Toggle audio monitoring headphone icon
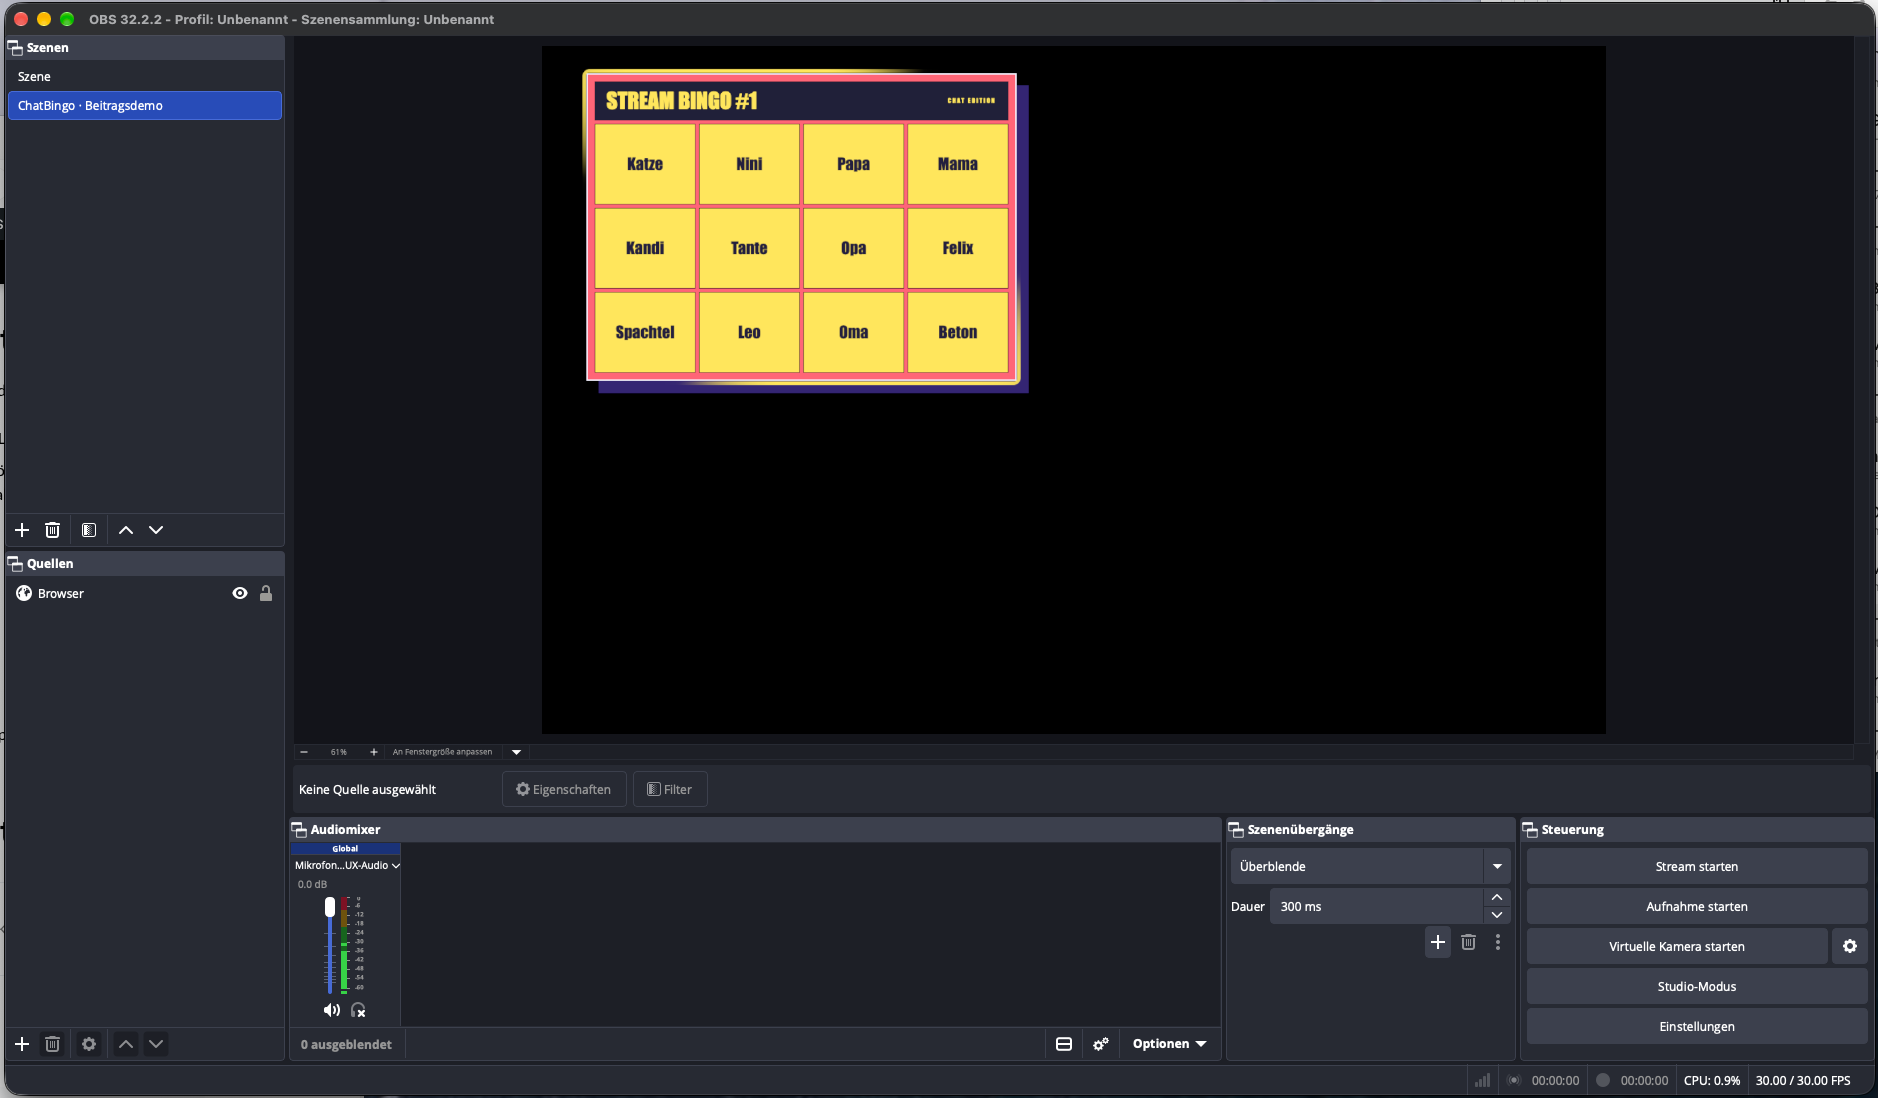The height and width of the screenshot is (1098, 1878). (x=358, y=1010)
